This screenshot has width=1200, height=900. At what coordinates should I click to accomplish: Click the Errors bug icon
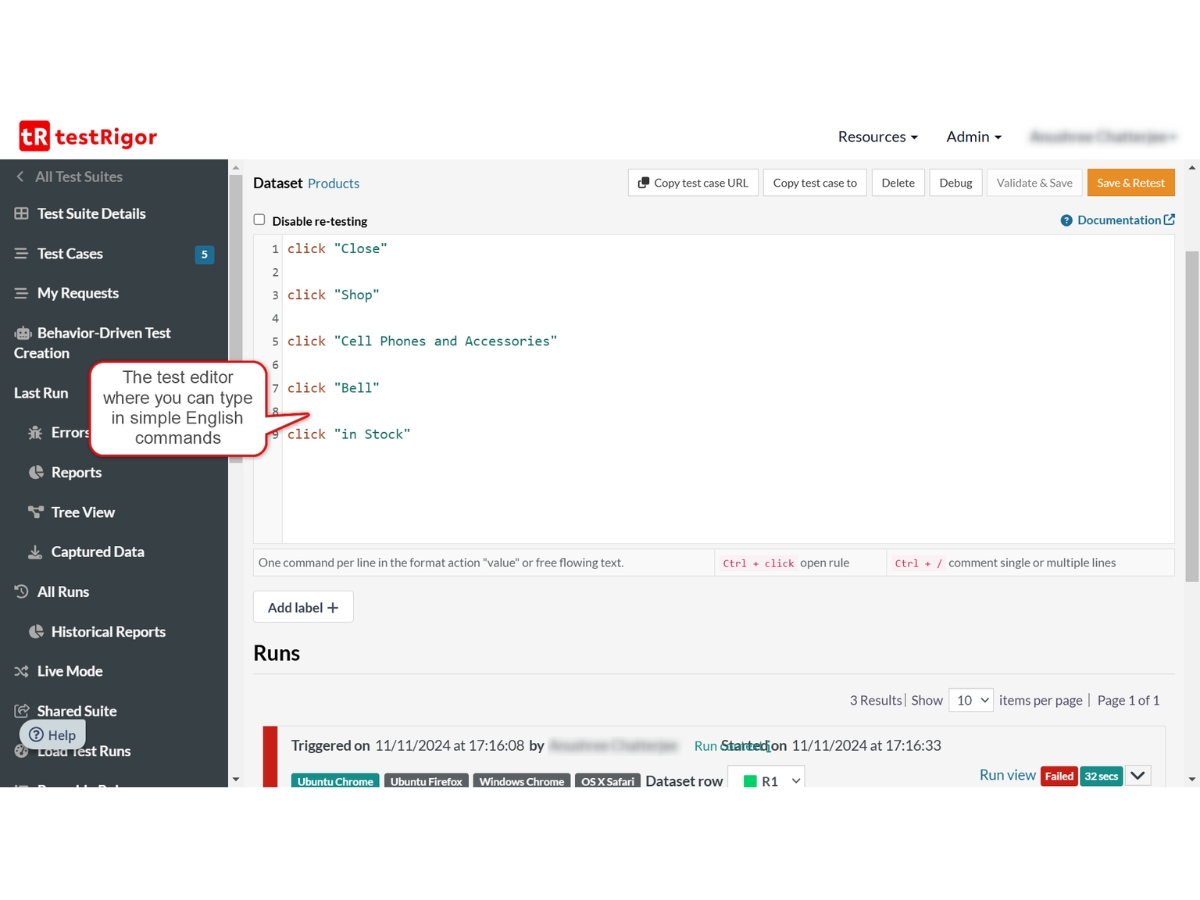click(x=36, y=433)
